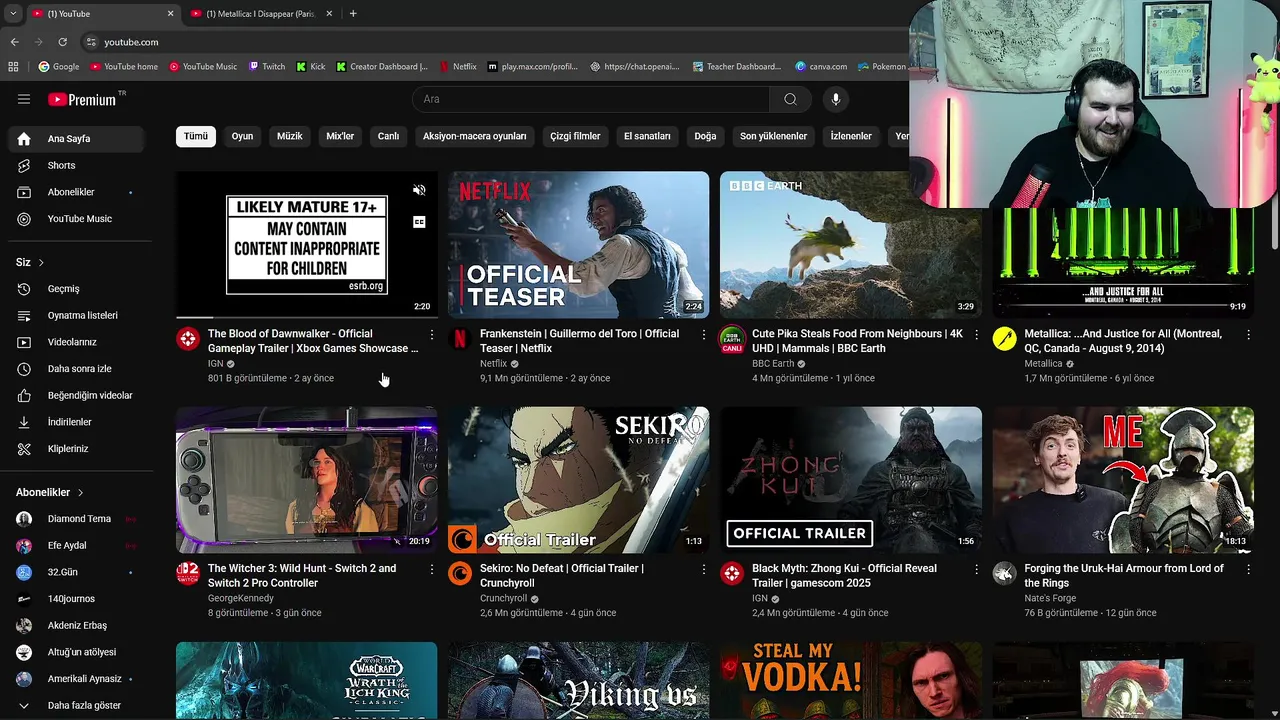The width and height of the screenshot is (1280, 720).
Task: Click the IGN channel avatar for Dawnwalker video
Action: tap(188, 338)
